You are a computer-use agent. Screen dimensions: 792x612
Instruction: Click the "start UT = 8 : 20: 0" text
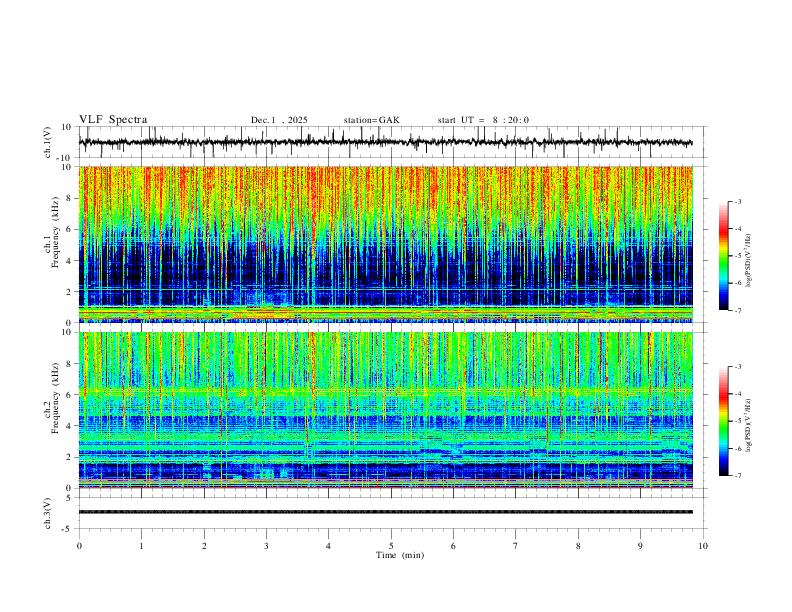(483, 120)
